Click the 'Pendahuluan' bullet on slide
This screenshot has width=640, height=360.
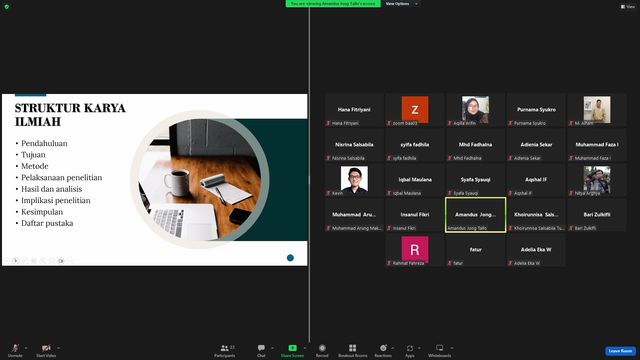point(44,143)
